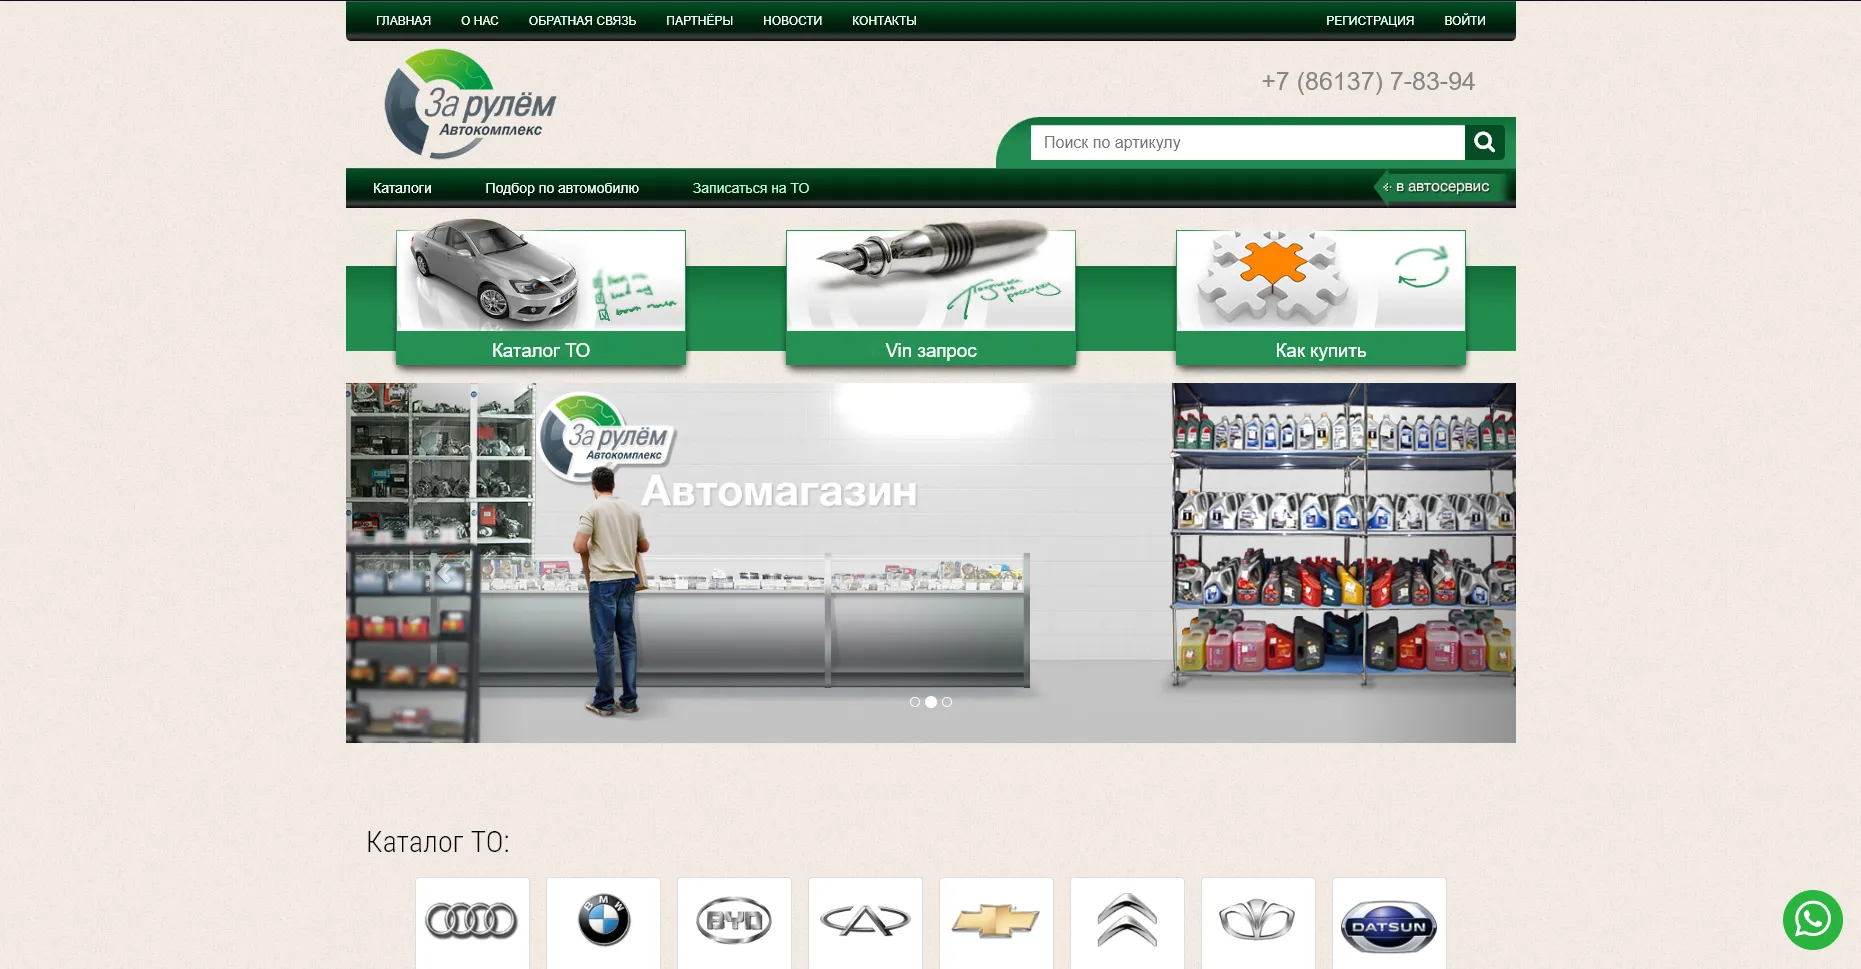The width and height of the screenshot is (1861, 969).
Task: Open Подбор по автомобилю menu item
Action: (561, 188)
